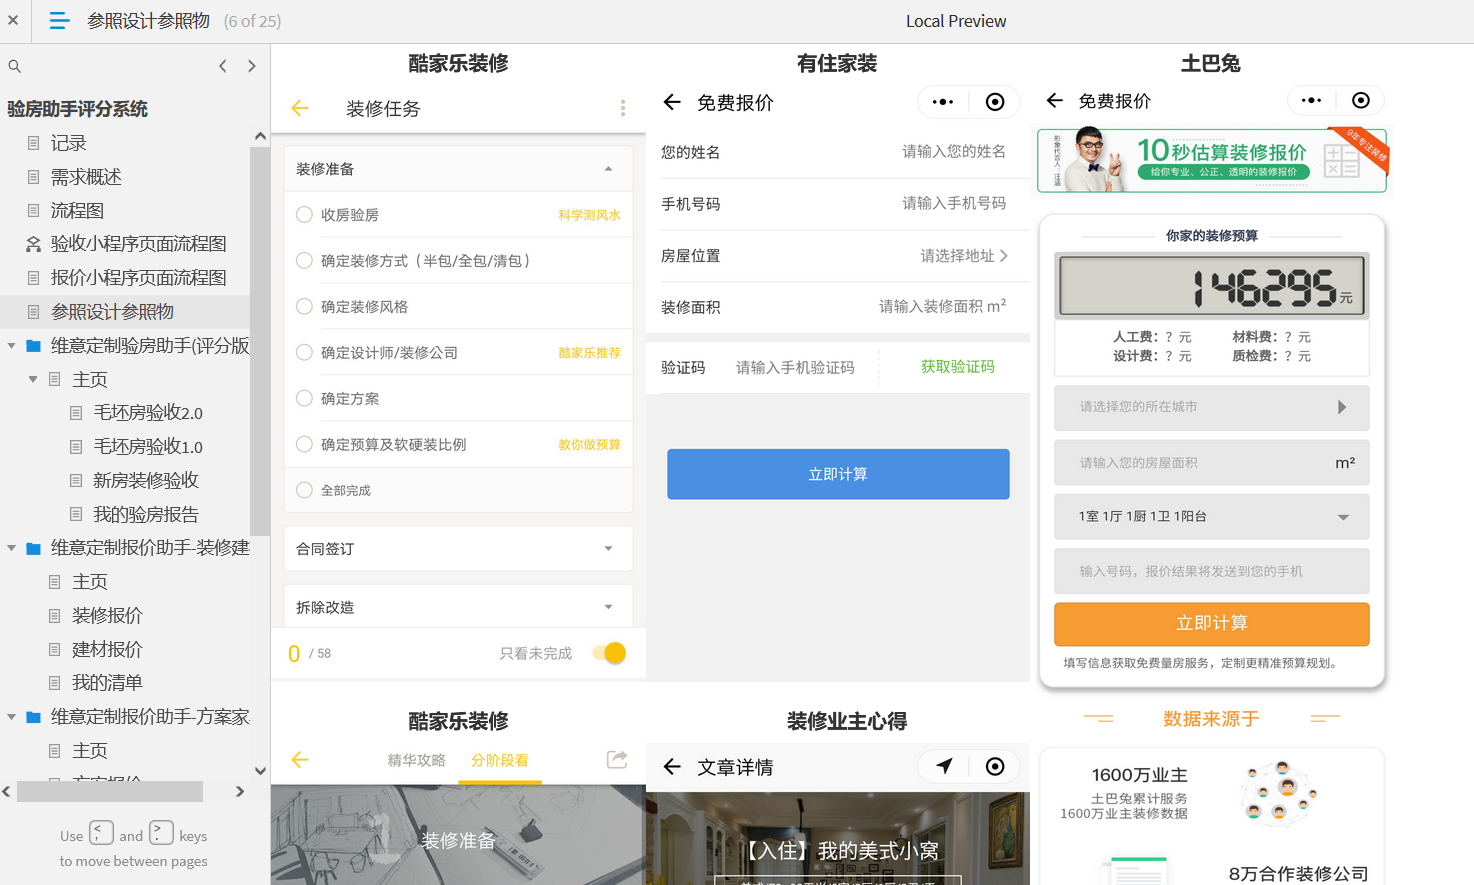
Task: Toggle the hamburger sitemap menu icon
Action: 59,21
